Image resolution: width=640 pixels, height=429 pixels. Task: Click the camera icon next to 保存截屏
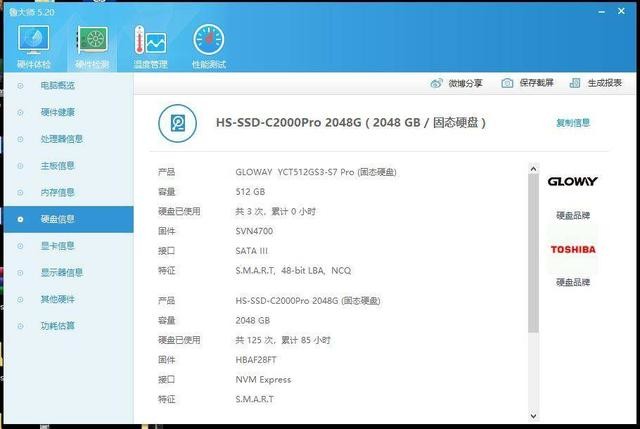507,83
